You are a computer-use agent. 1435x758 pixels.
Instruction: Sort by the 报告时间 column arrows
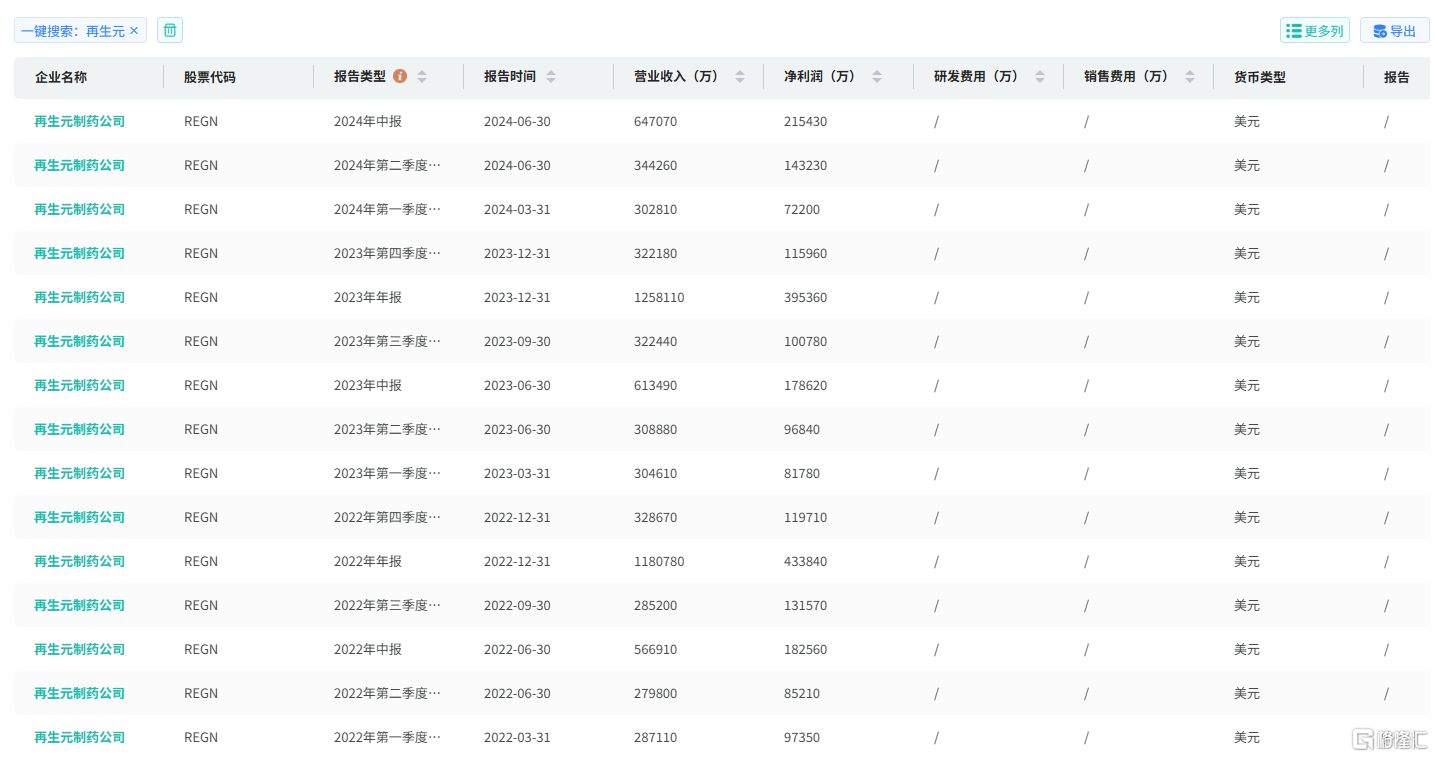tap(551, 76)
